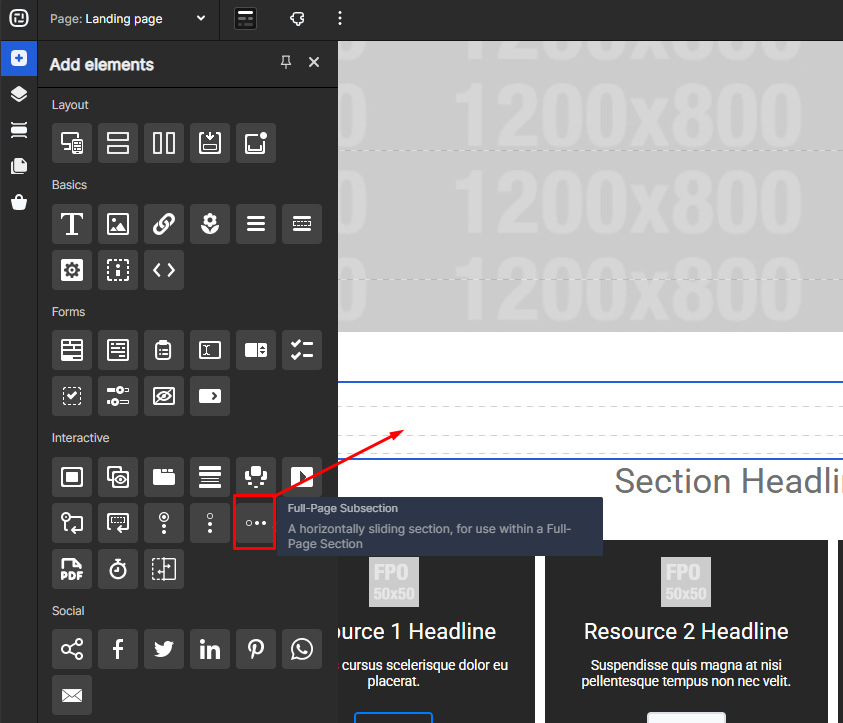Viewport: 843px width, 723px height.
Task: Add the Email envelope social element
Action: click(72, 695)
